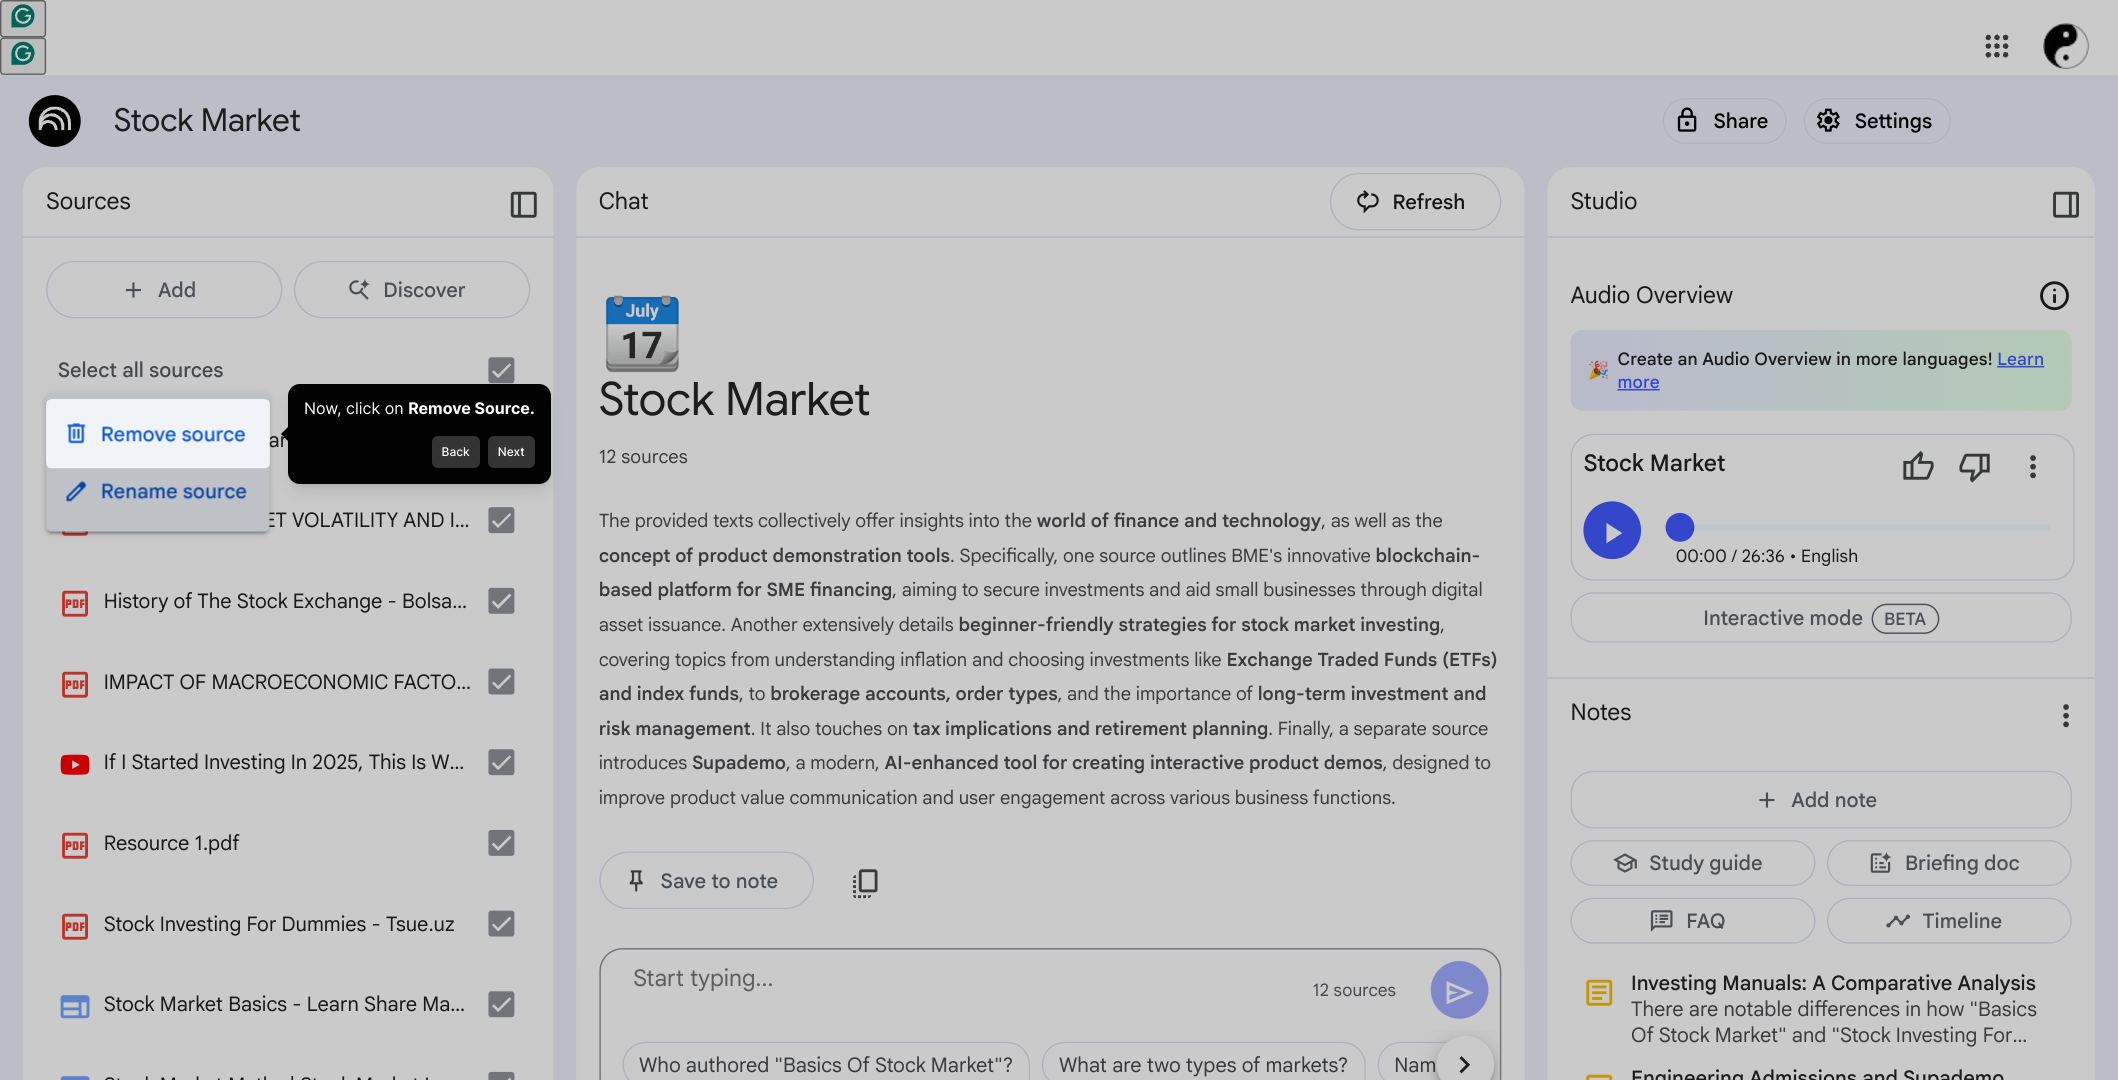Click YouTube icon of If I Started Investing
This screenshot has height=1080, width=2118.
click(75, 764)
